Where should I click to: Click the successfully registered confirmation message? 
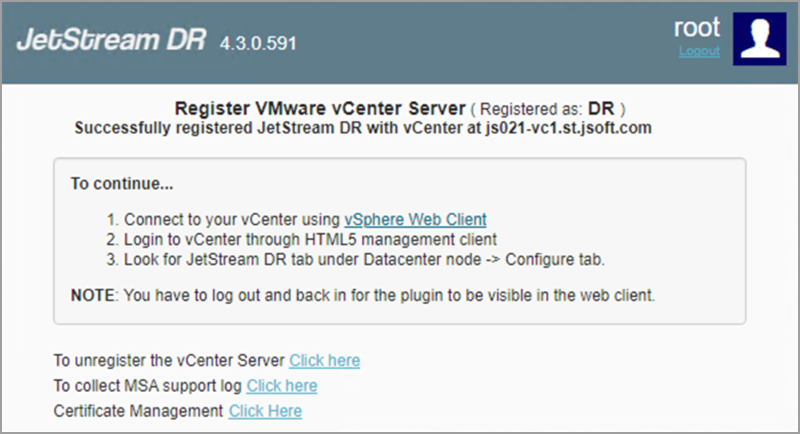coord(364,127)
